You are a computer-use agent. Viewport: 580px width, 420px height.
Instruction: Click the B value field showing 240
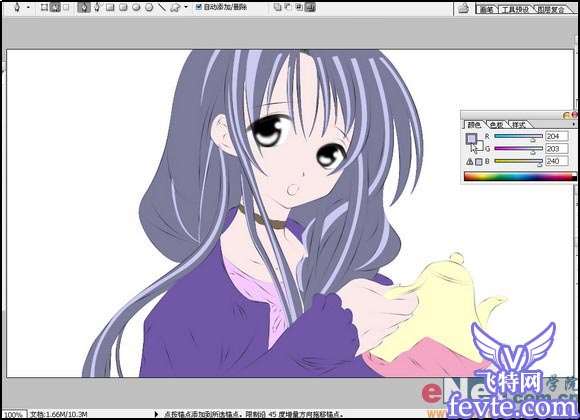[557, 161]
